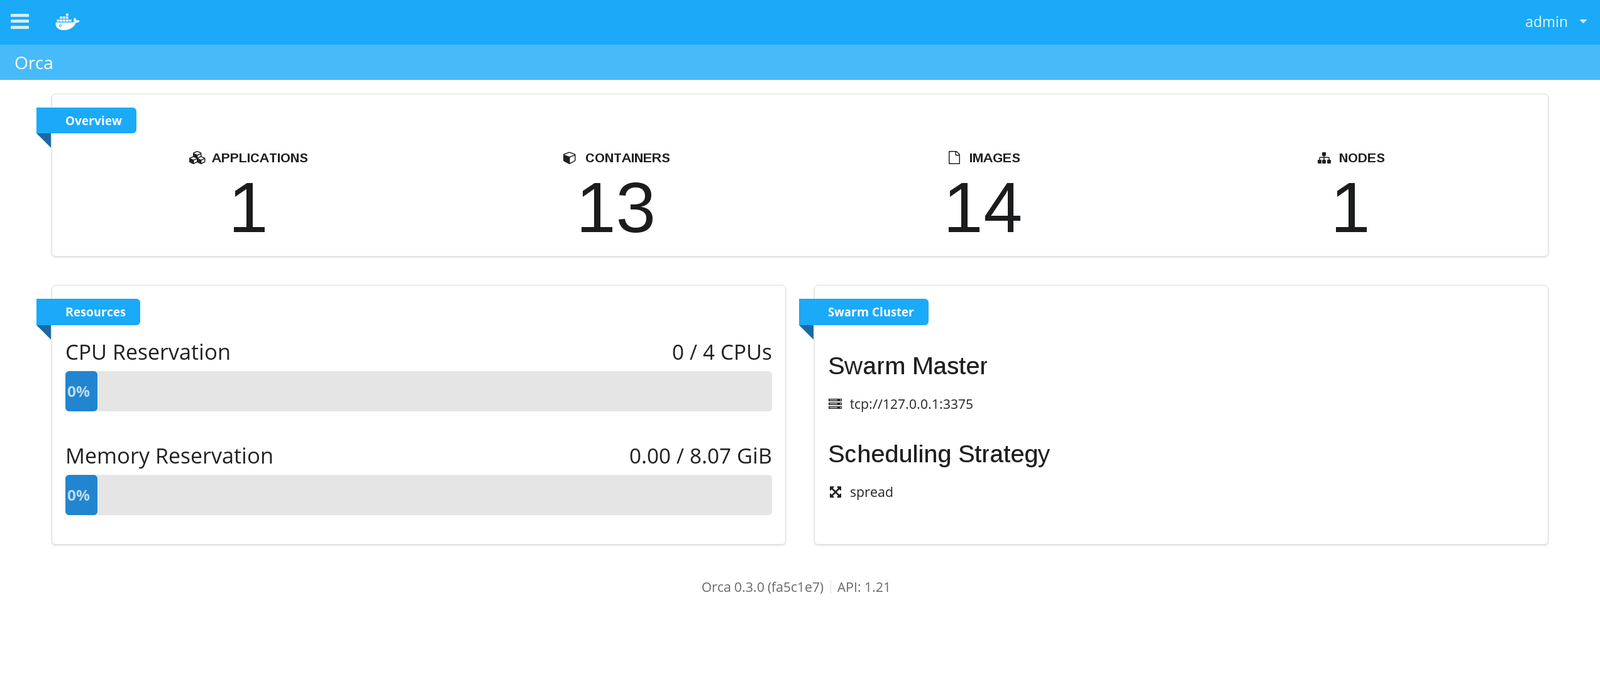The height and width of the screenshot is (673, 1600).
Task: Open the images count 14
Action: tap(983, 209)
